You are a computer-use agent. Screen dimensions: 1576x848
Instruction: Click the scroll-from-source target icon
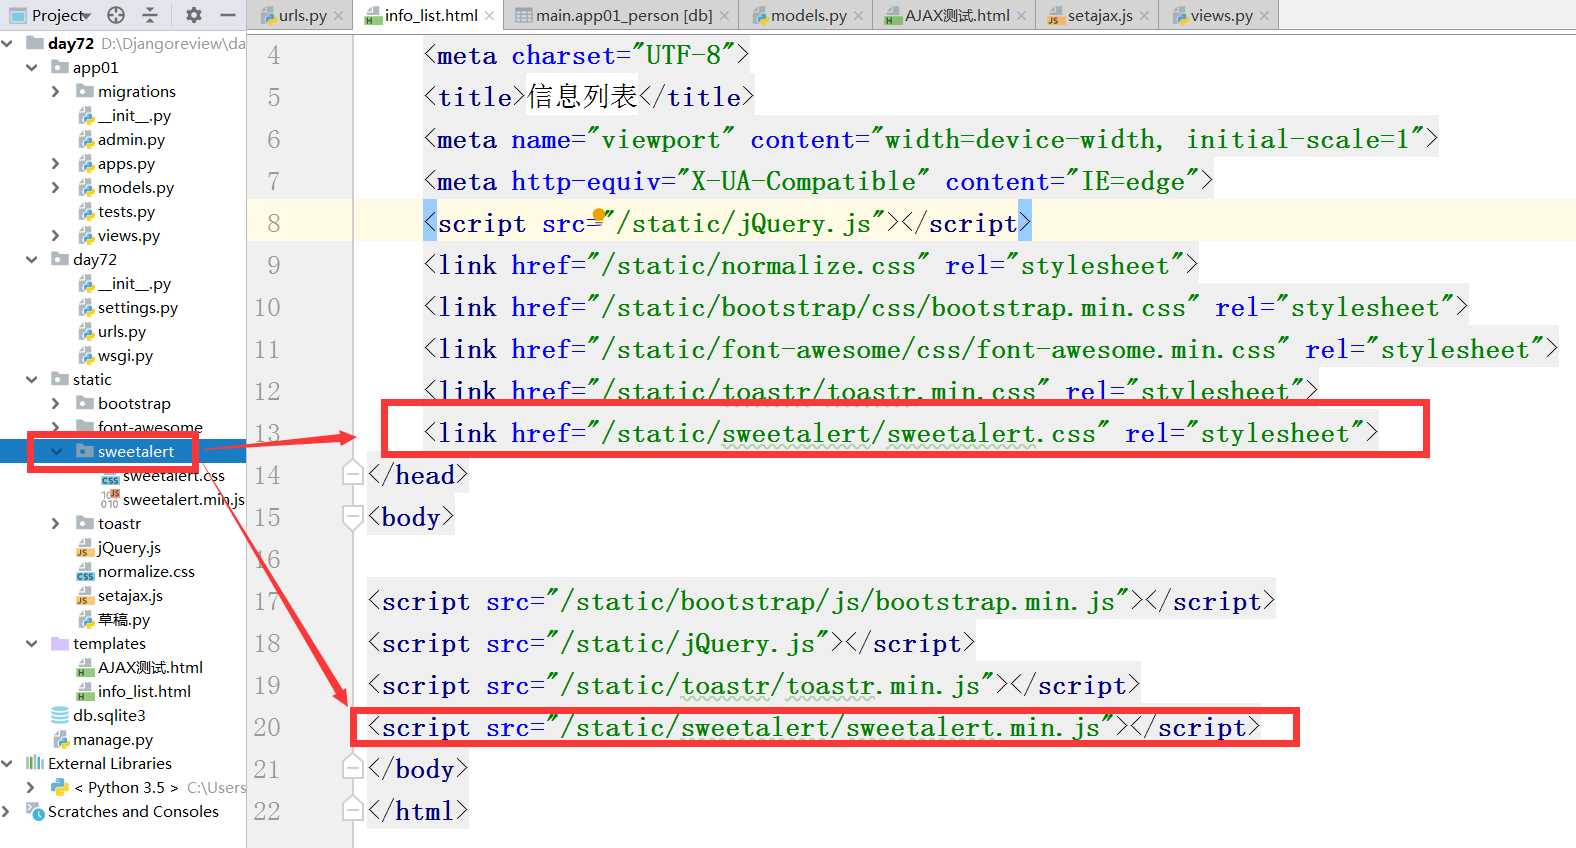point(116,15)
